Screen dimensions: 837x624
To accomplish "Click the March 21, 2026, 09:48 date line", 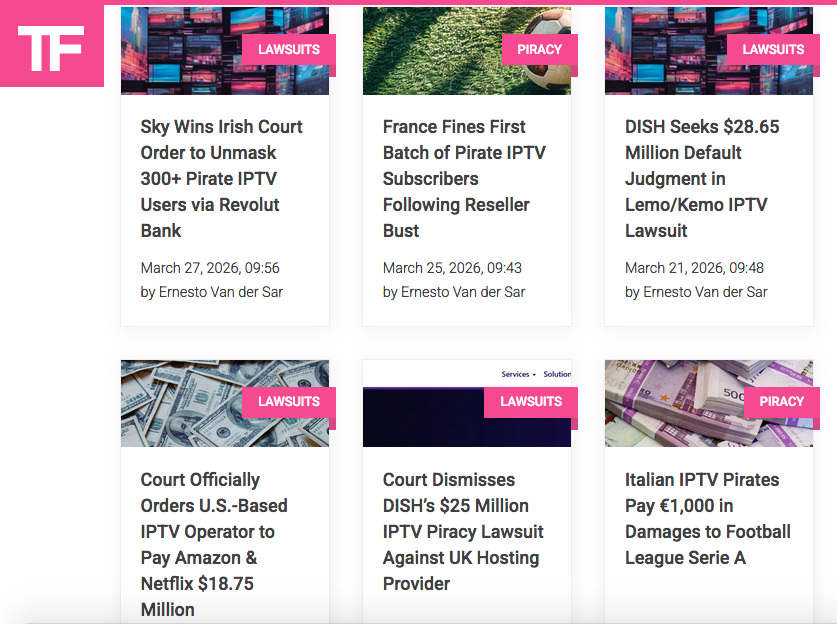I will click(694, 267).
